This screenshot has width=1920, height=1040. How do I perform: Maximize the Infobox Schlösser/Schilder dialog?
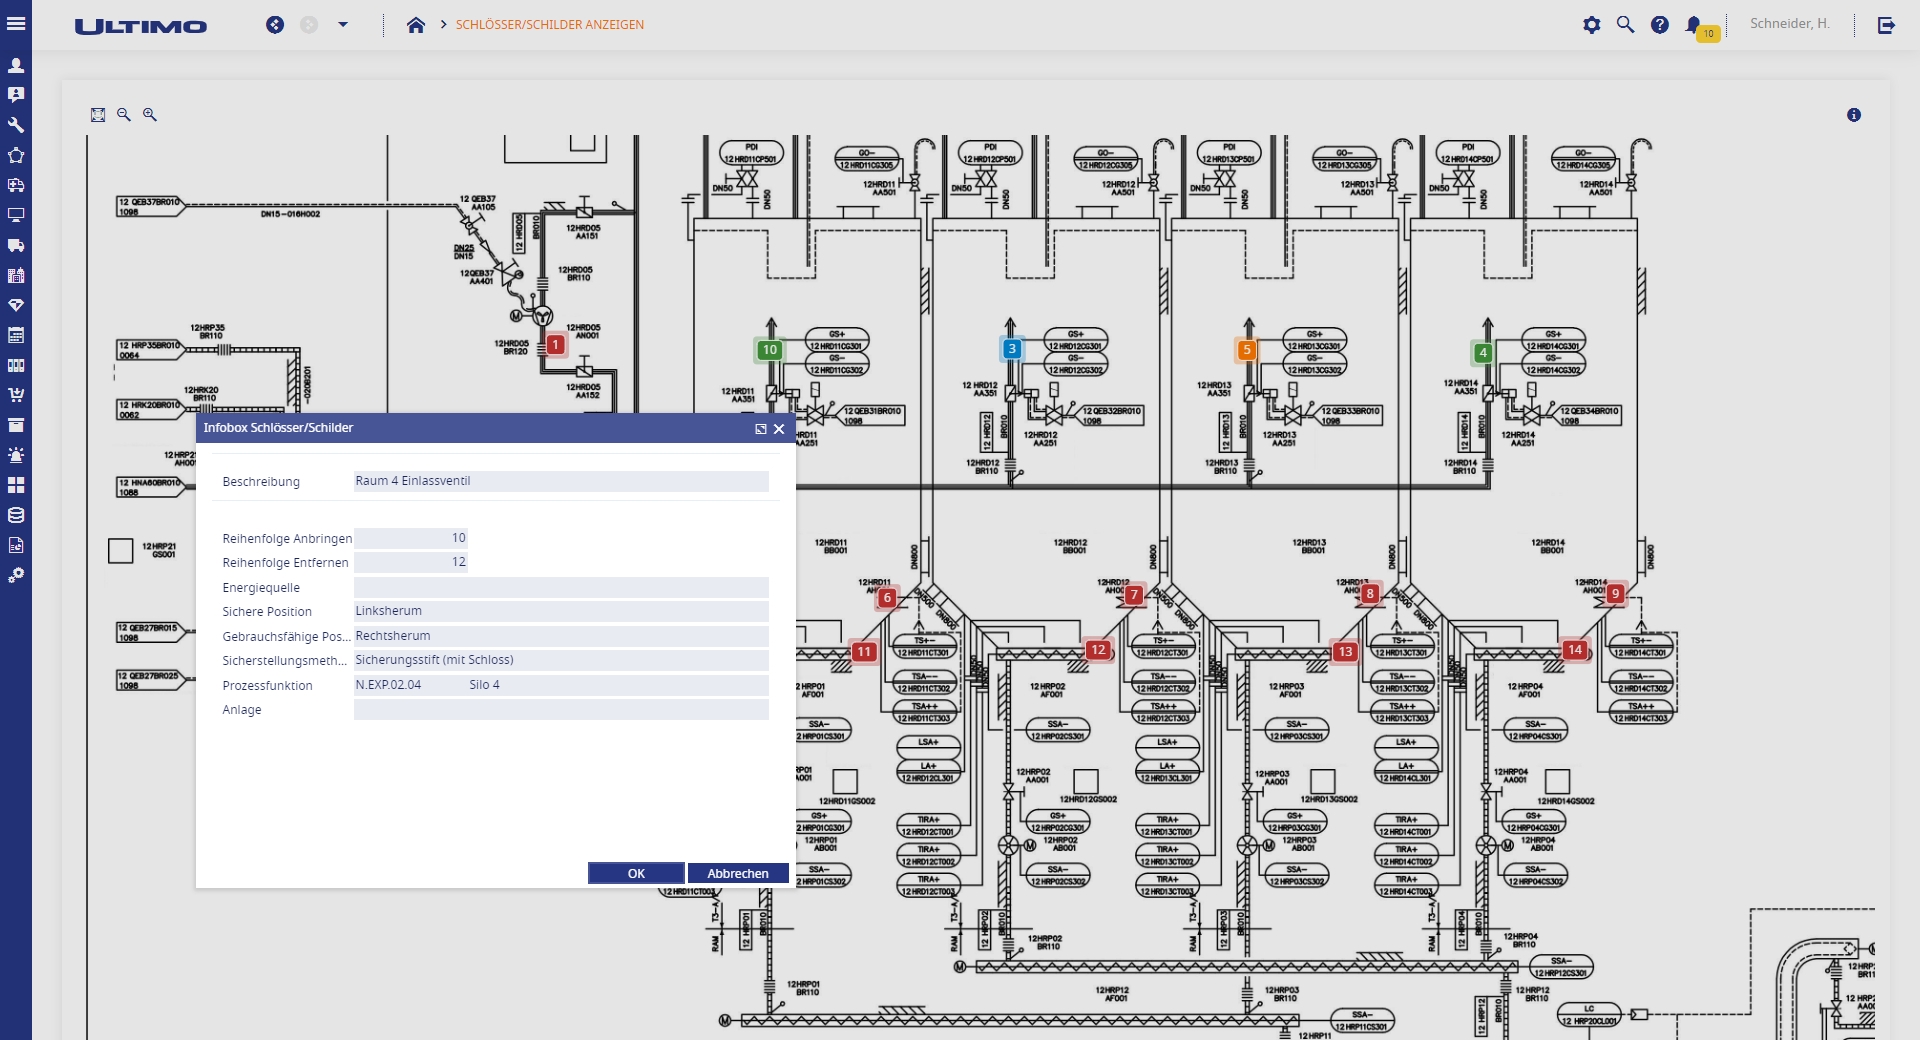[x=761, y=429]
